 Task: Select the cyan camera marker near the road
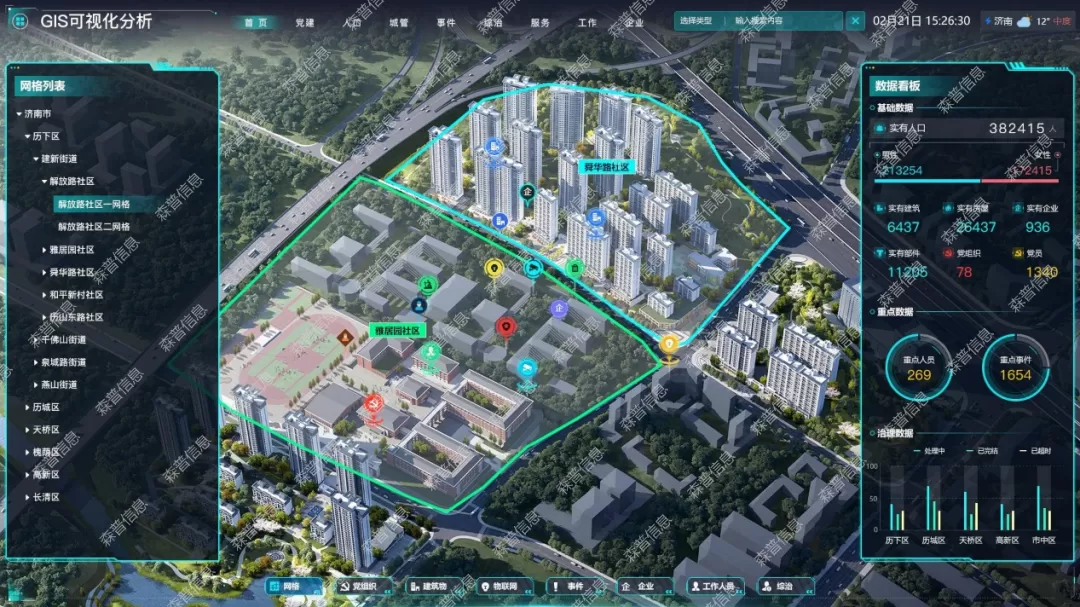pos(533,268)
